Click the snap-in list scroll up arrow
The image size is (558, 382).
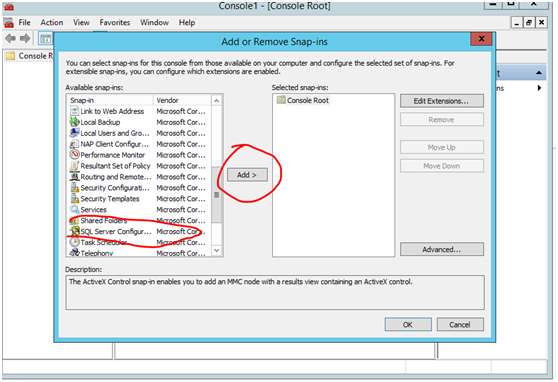click(216, 101)
